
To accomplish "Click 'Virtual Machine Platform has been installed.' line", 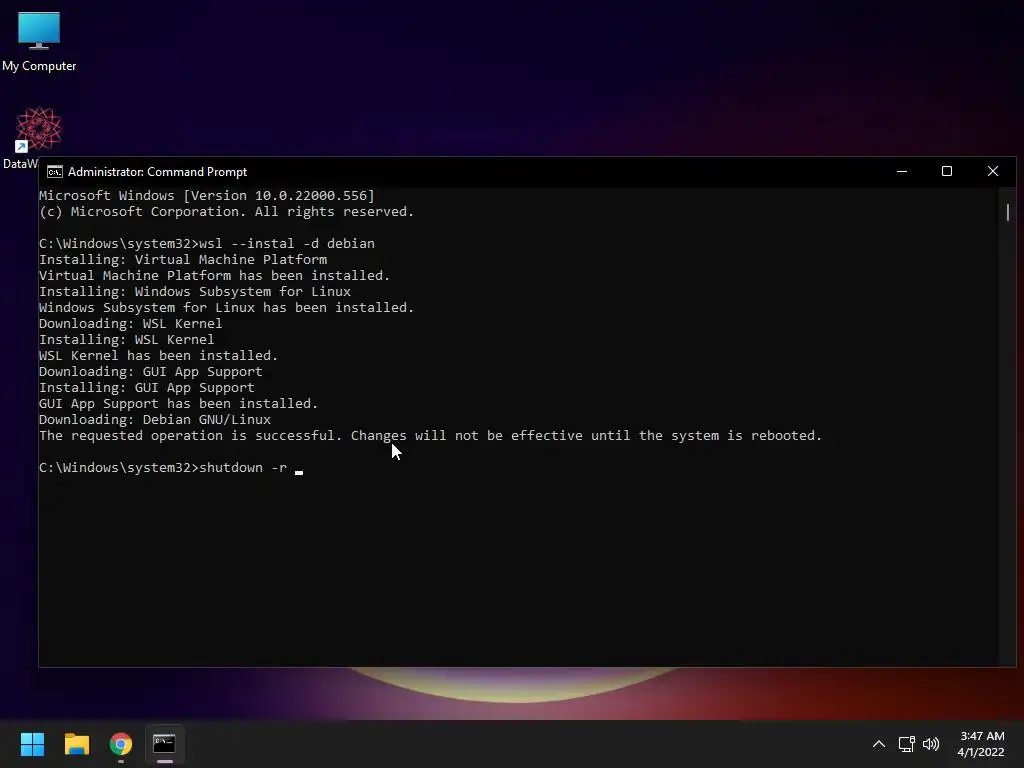I will (x=215, y=276).
